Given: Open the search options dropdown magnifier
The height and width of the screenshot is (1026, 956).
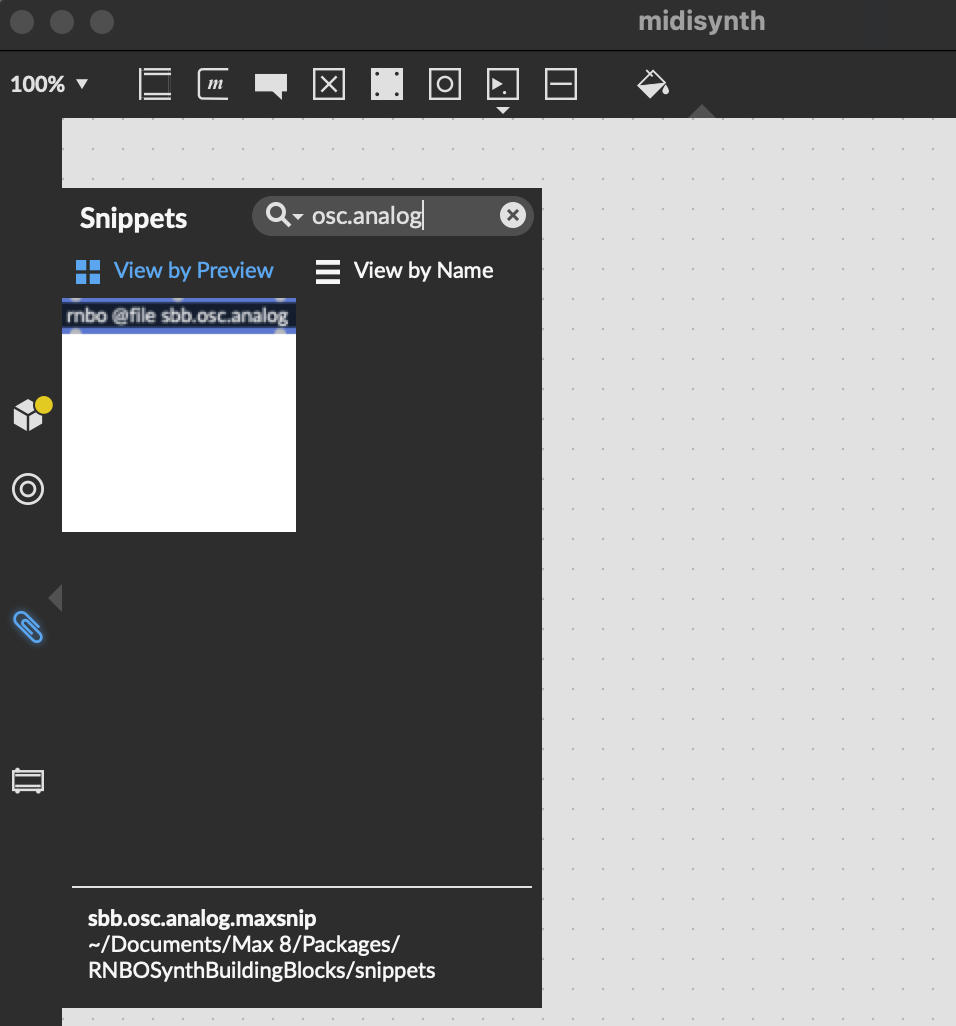Looking at the screenshot, I should coord(284,215).
